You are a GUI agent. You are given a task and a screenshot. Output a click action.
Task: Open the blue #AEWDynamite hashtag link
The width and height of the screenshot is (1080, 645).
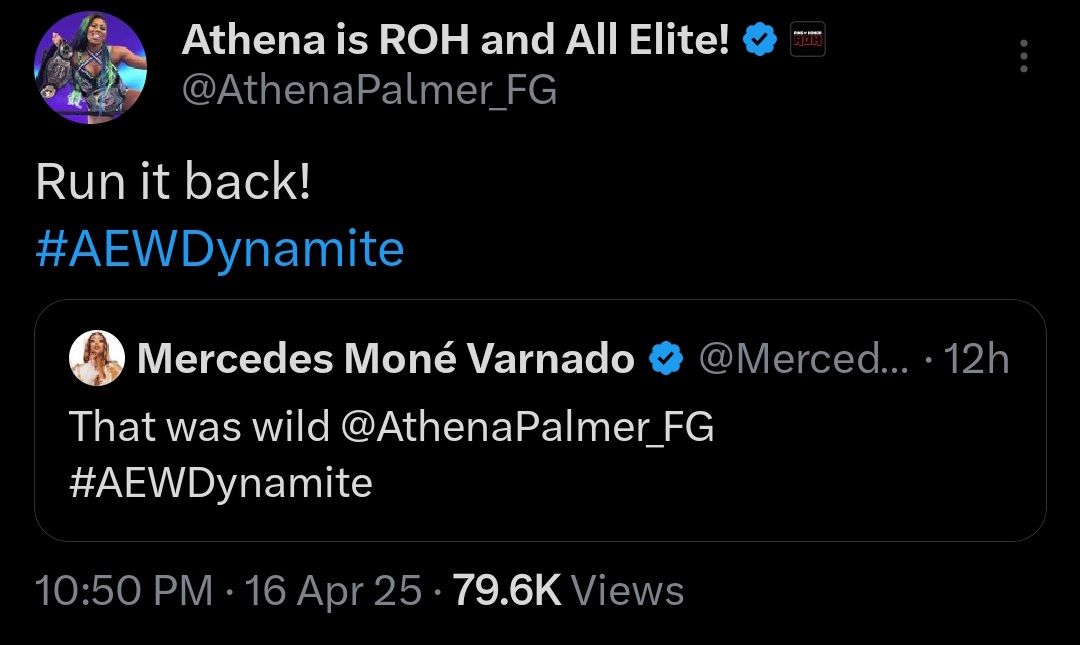220,248
